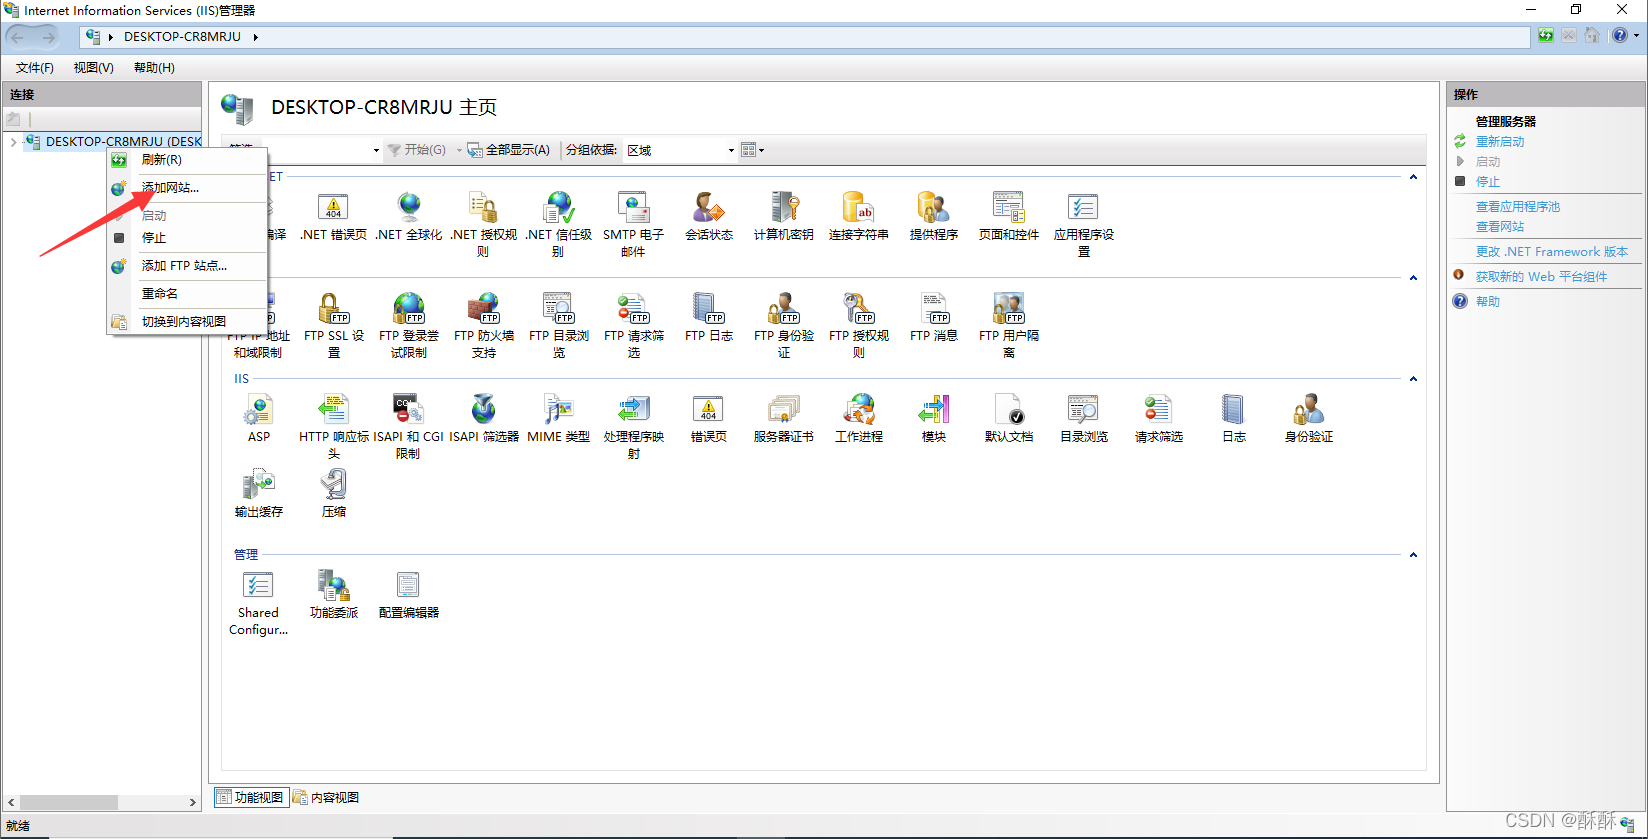Choose 切换到内容视图 menu entry
This screenshot has width=1648, height=839.
pyautogui.click(x=187, y=322)
